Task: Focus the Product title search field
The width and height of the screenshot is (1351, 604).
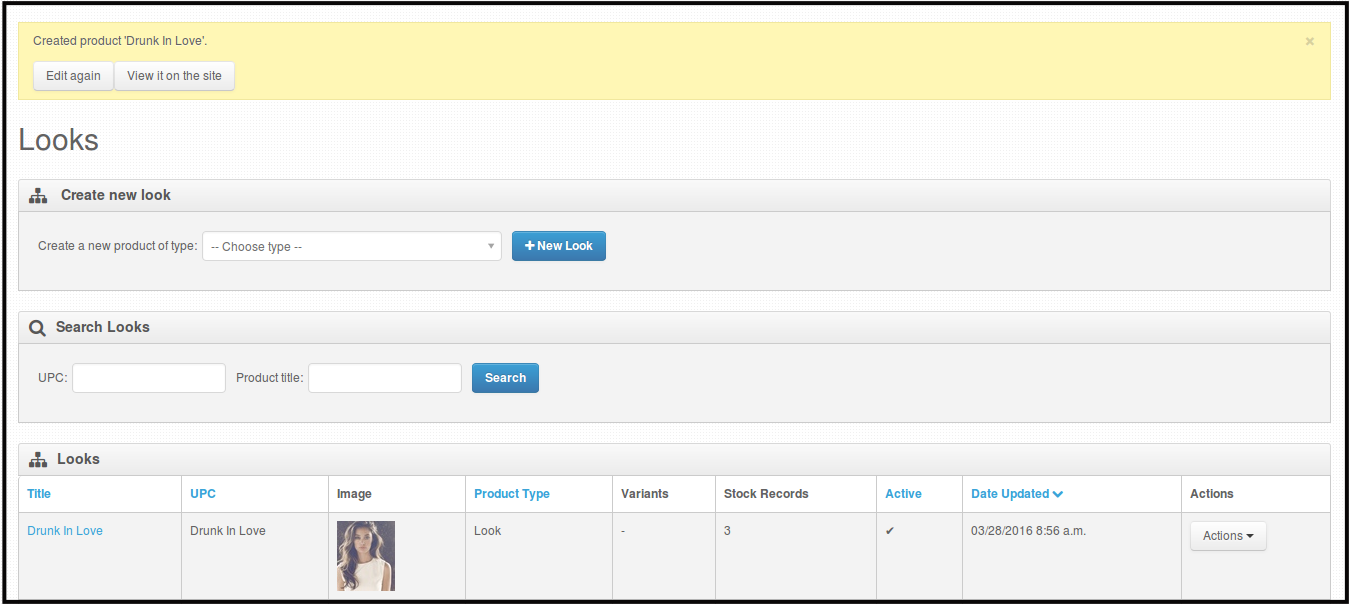Action: (x=385, y=378)
